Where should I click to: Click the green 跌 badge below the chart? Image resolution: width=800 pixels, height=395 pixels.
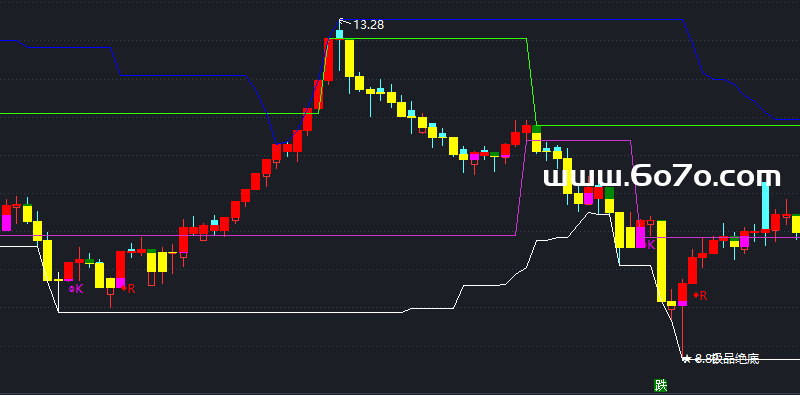pyautogui.click(x=661, y=385)
